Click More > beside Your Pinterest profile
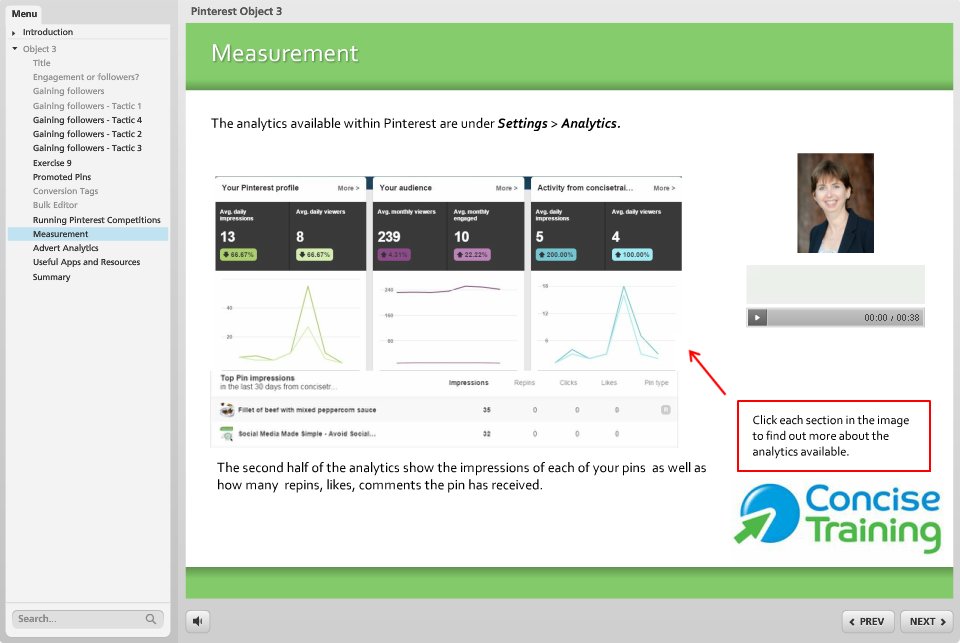The image size is (960, 643). coord(348,188)
